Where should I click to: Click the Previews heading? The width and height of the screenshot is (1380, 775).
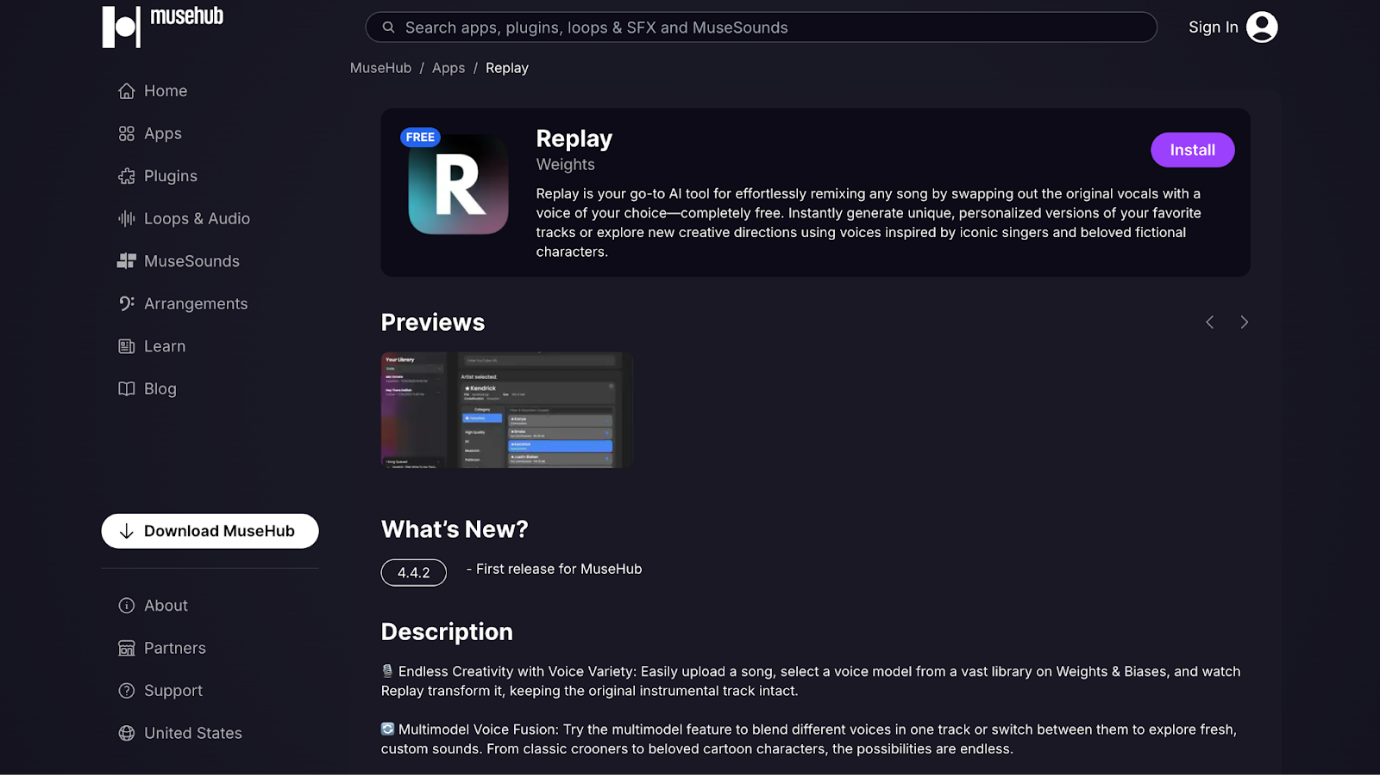433,322
